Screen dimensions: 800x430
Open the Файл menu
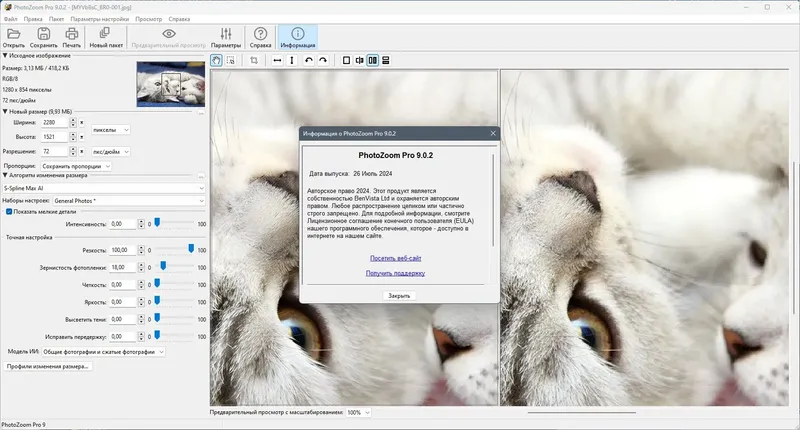pyautogui.click(x=11, y=19)
